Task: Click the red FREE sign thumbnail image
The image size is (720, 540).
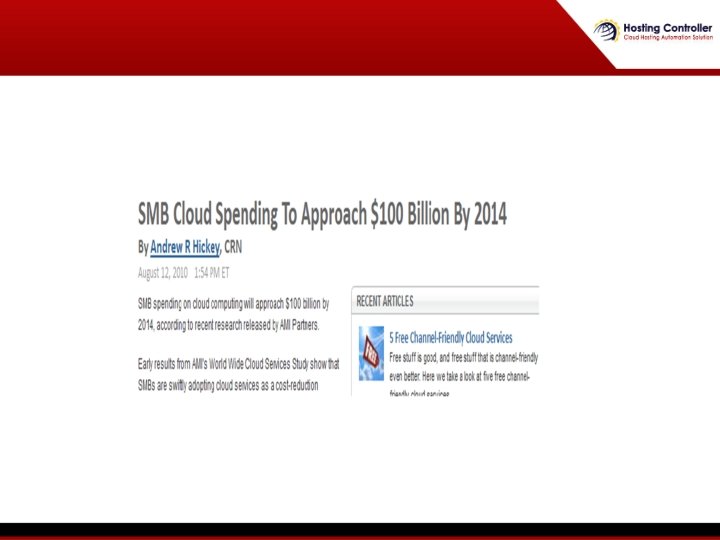Action: pyautogui.click(x=371, y=353)
